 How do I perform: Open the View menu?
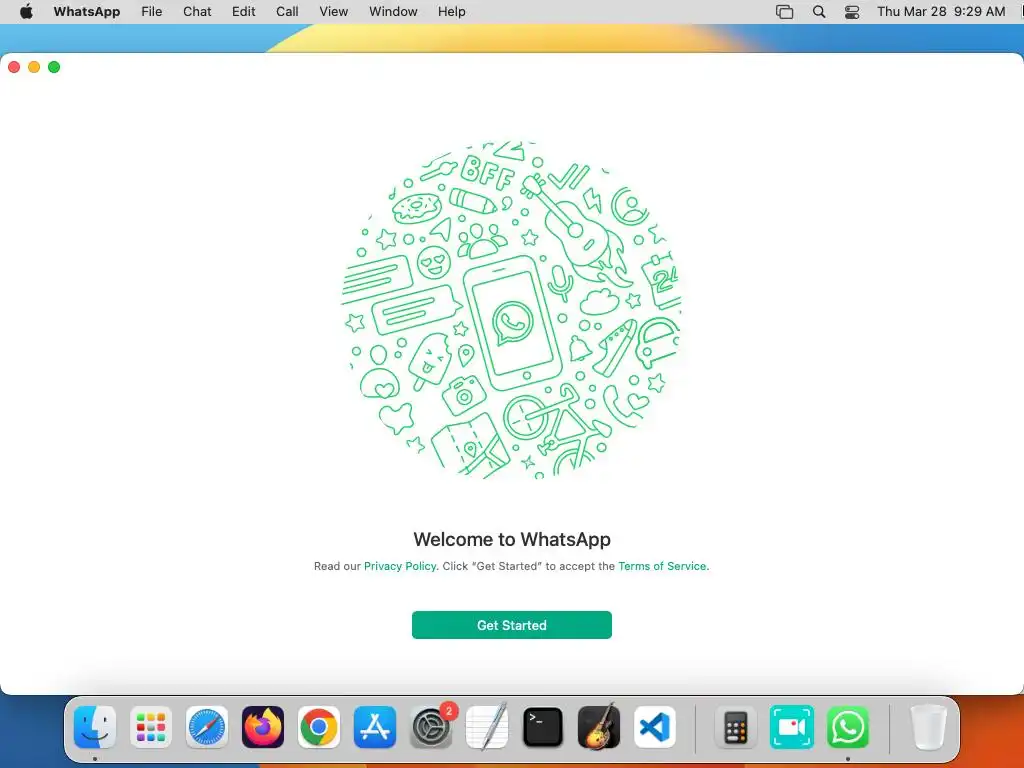tap(334, 12)
